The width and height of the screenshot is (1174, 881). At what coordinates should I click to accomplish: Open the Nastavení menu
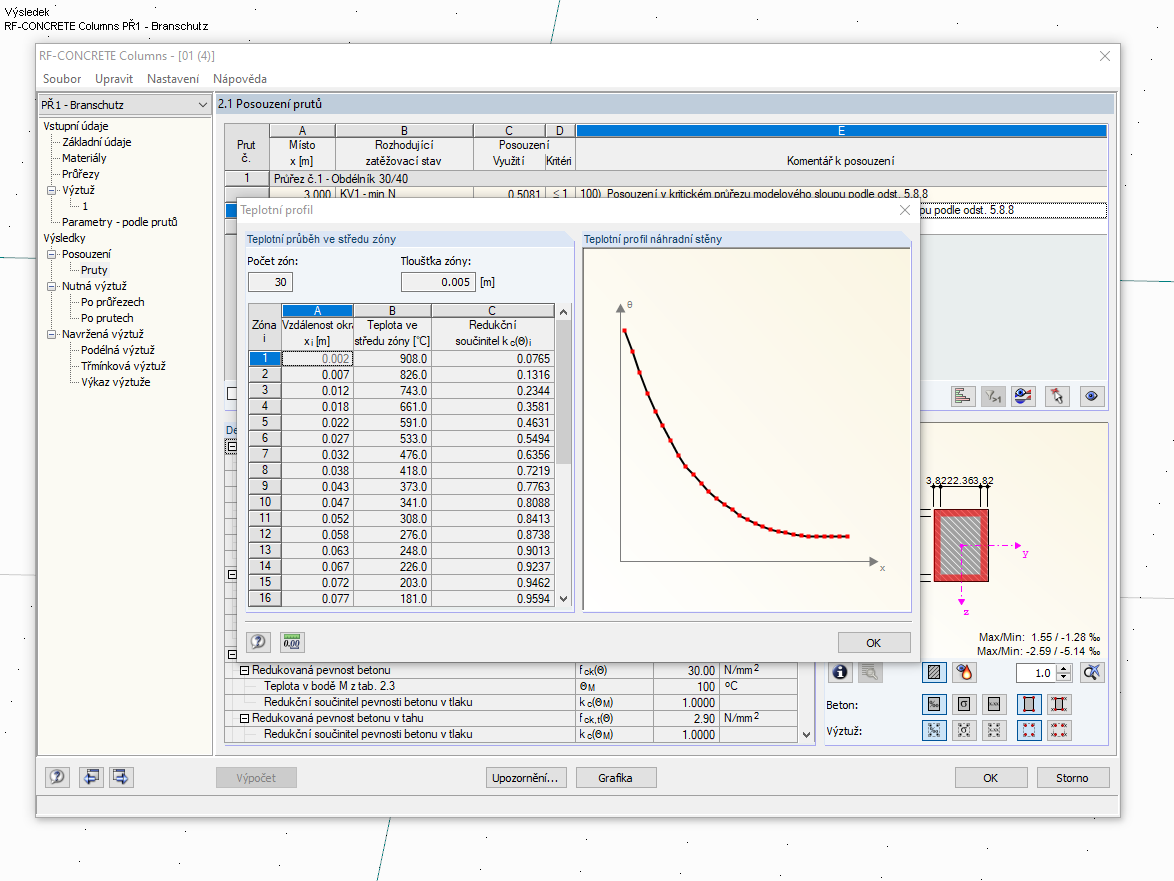click(173, 79)
